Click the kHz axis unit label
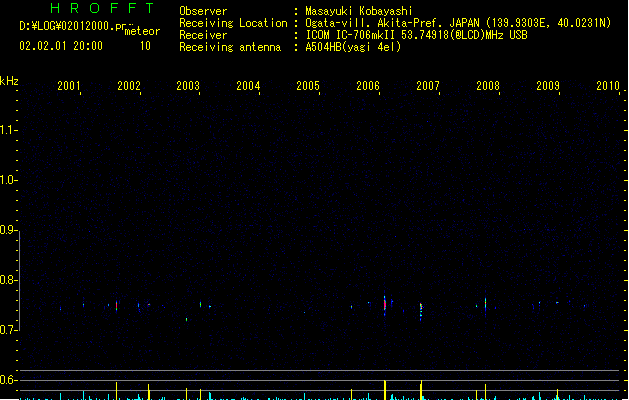The height and width of the screenshot is (400, 629). click(x=9, y=81)
